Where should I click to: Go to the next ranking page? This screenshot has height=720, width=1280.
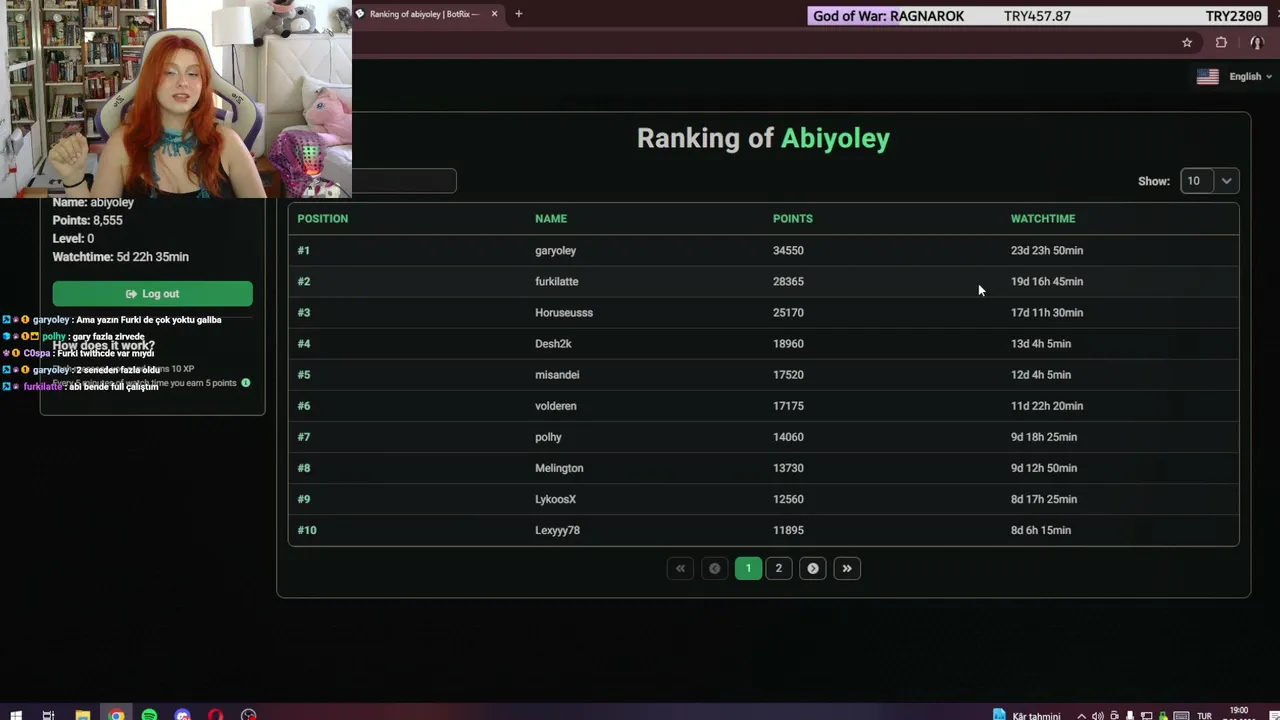click(x=812, y=568)
